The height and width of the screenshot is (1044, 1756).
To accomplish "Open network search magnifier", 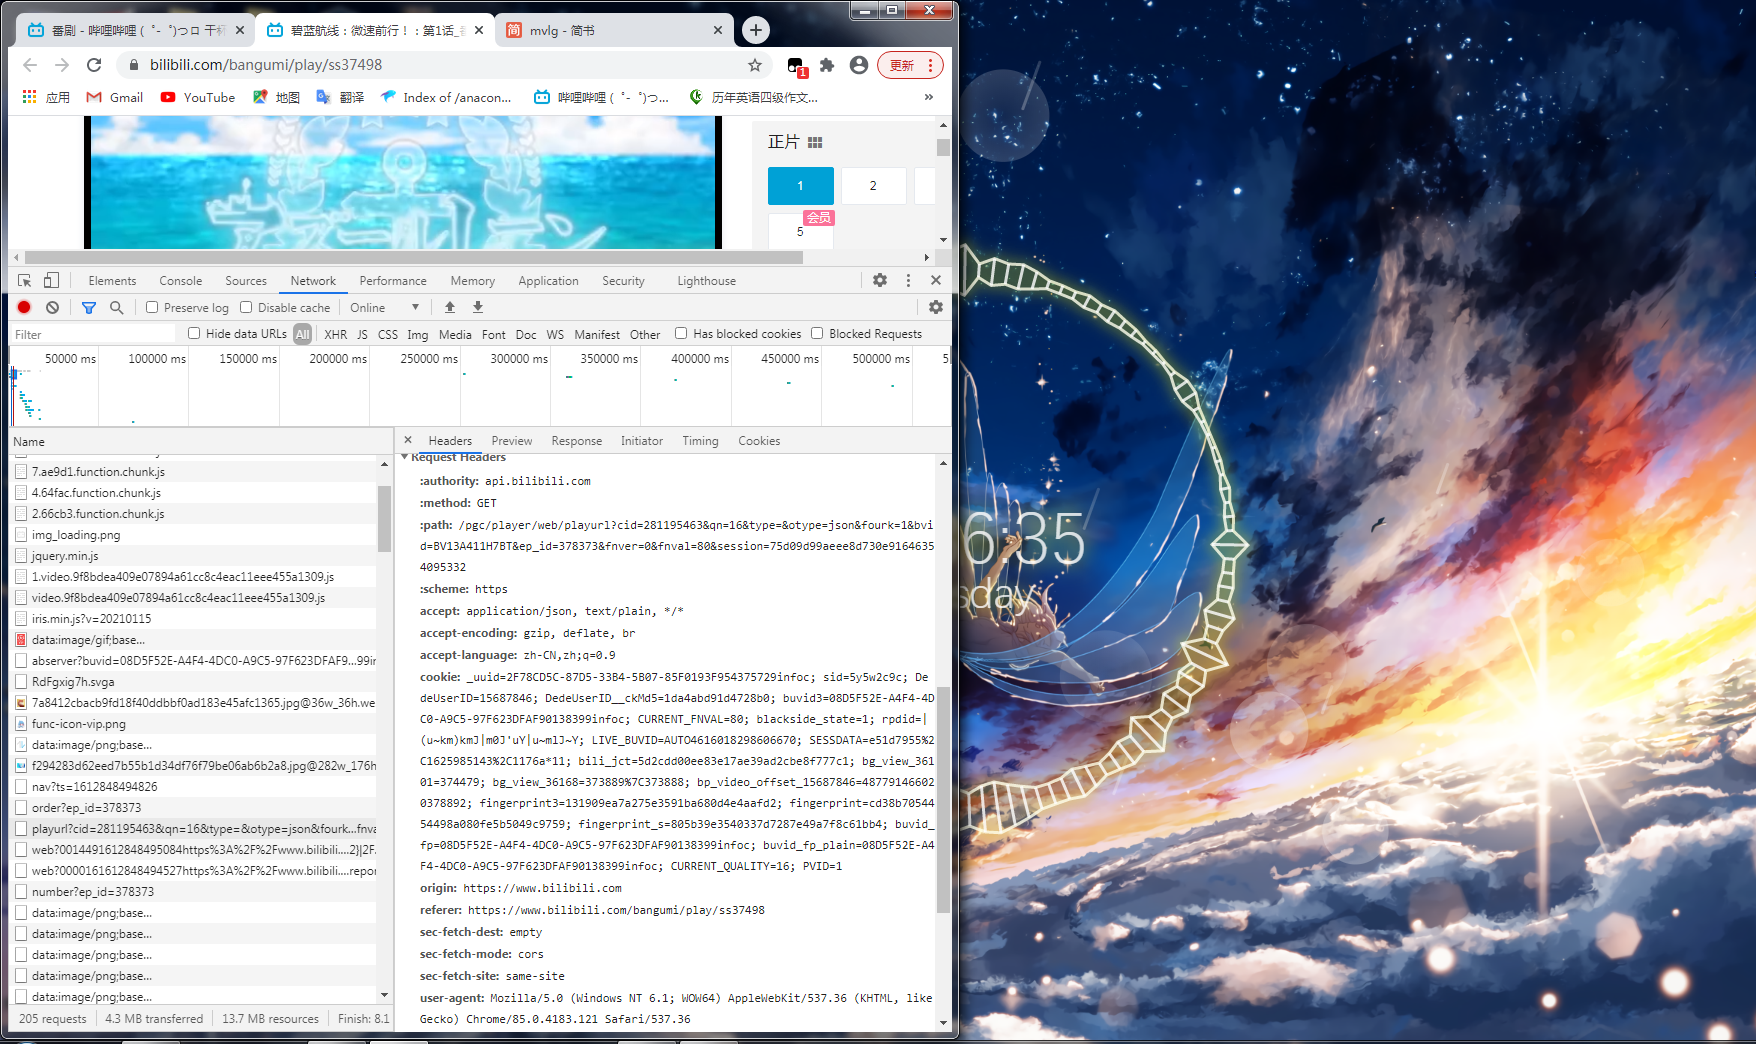I will (x=117, y=308).
